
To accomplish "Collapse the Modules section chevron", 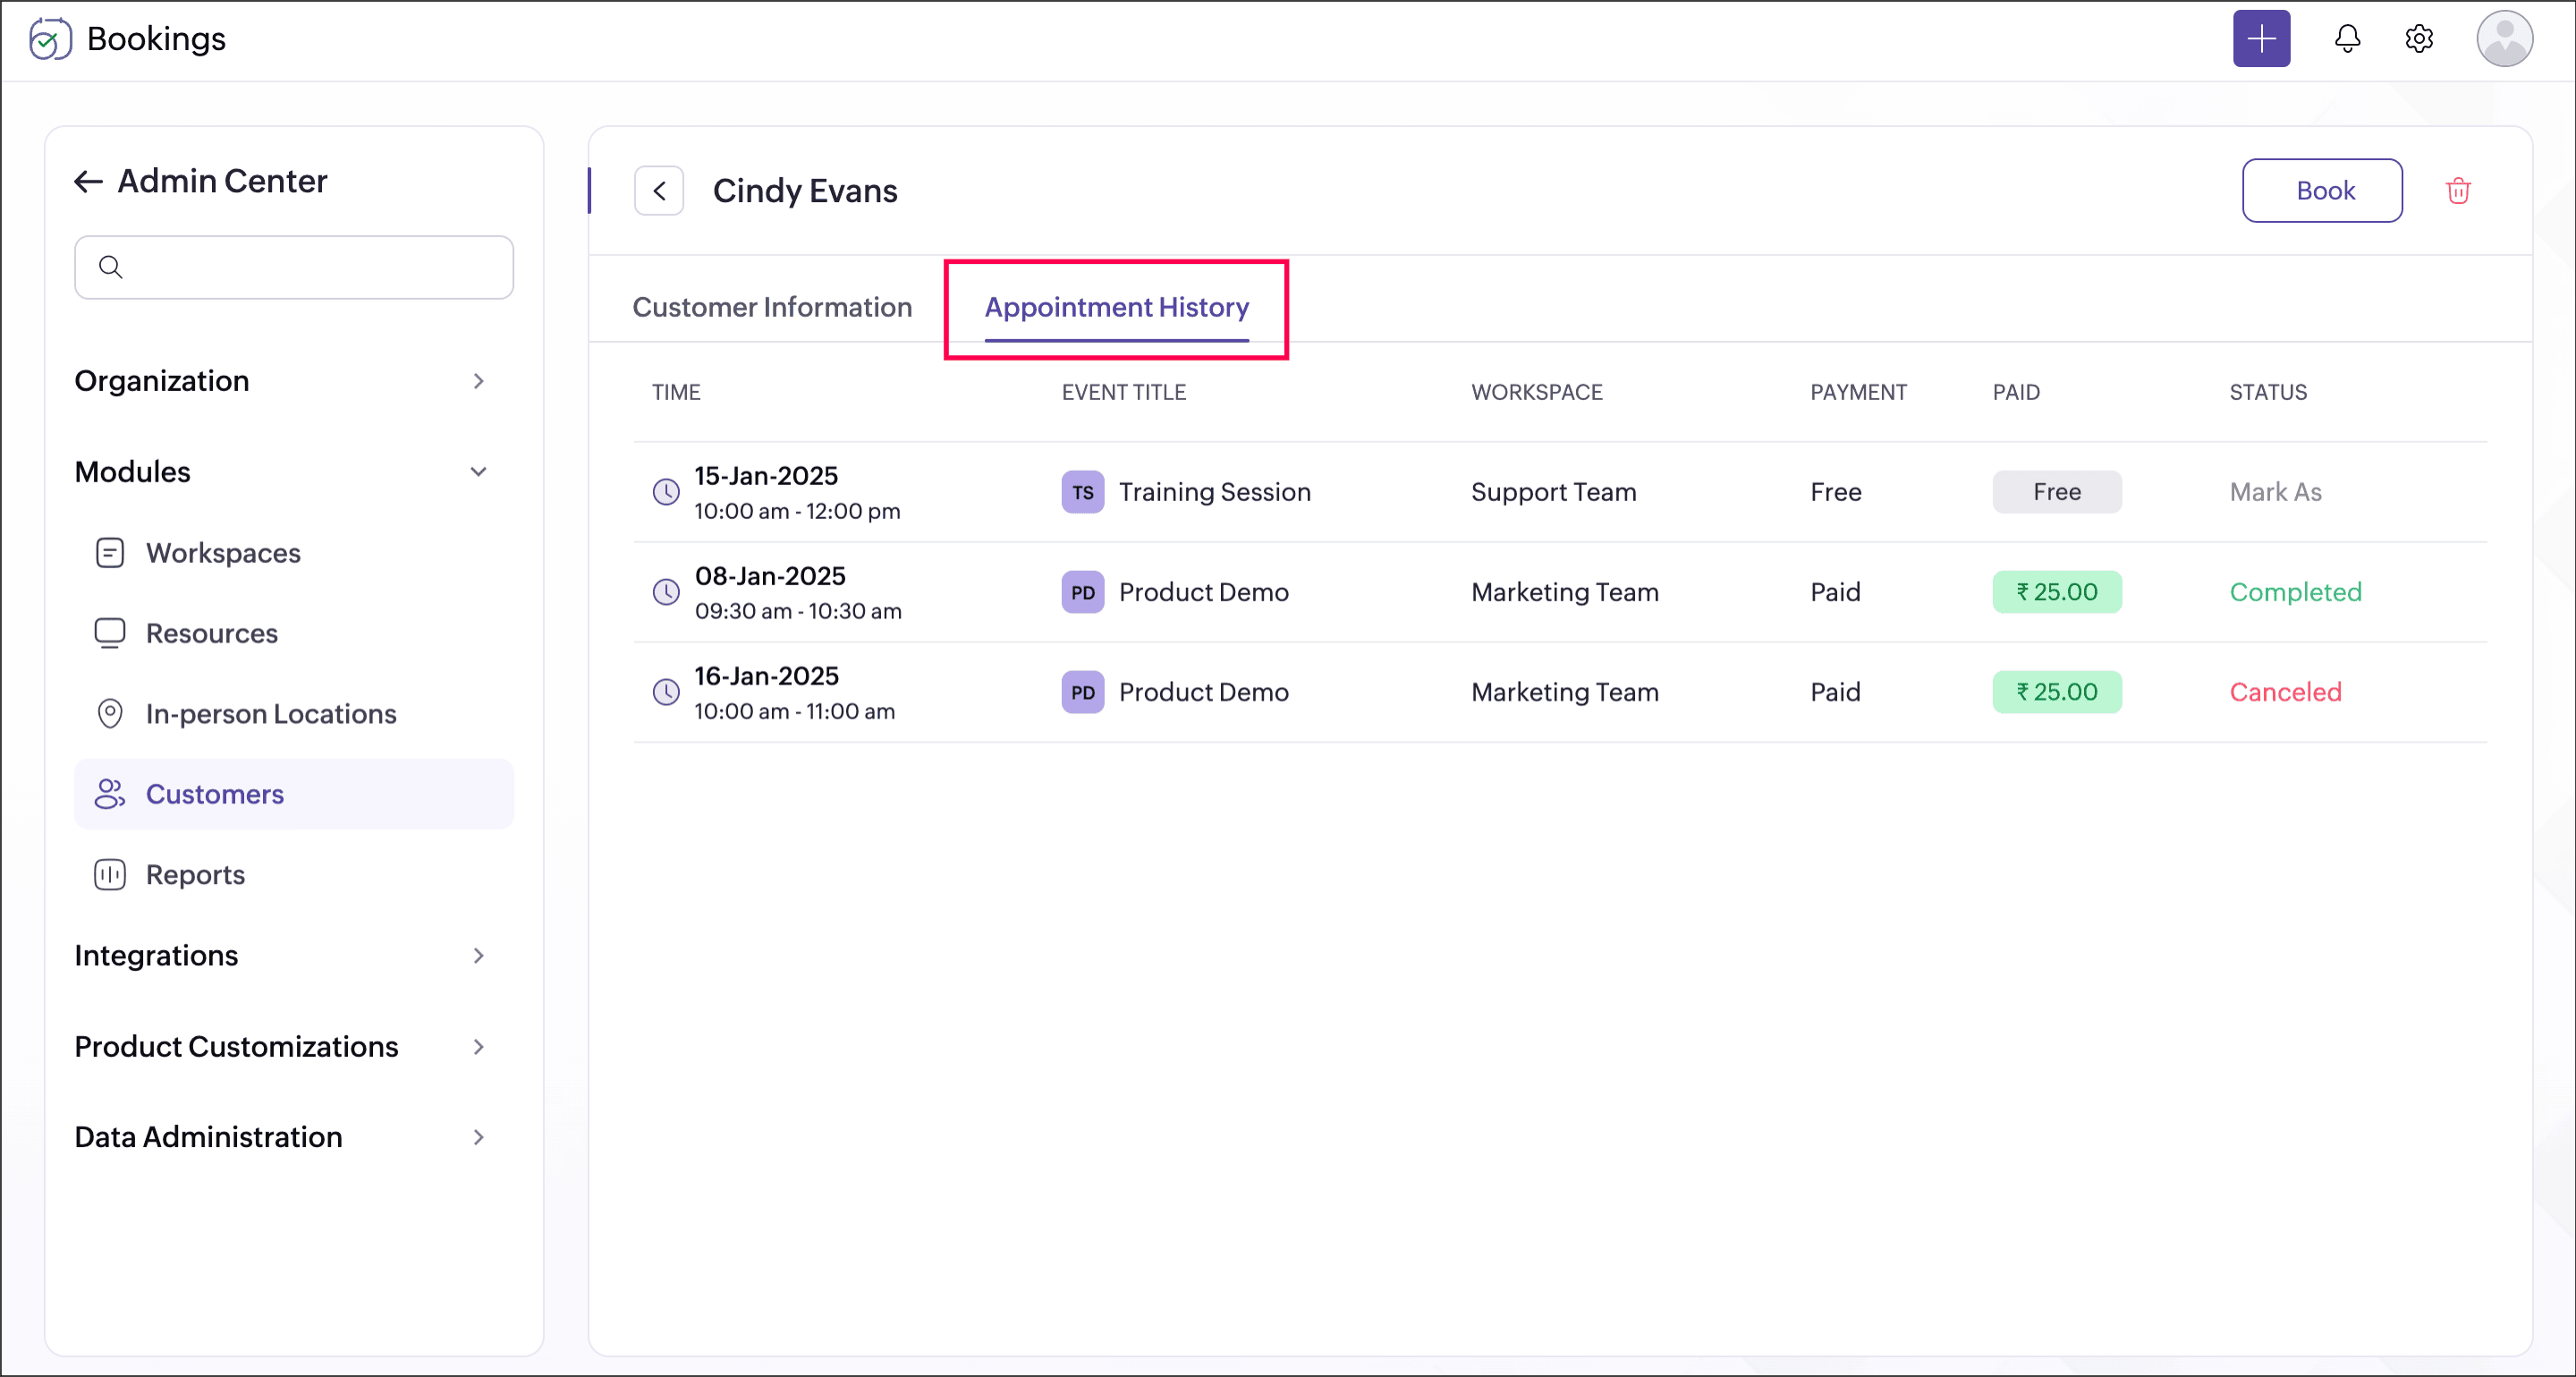I will tap(479, 472).
